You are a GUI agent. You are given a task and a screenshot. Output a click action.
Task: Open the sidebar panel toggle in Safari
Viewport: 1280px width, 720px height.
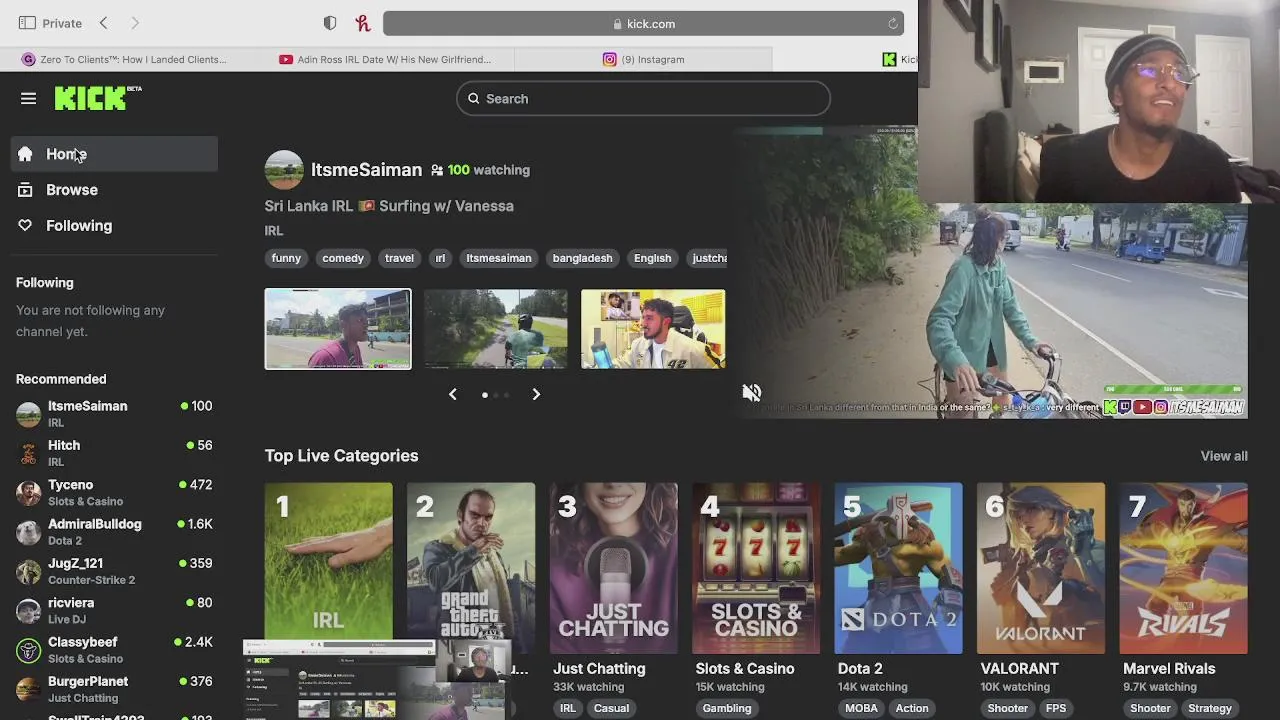pyautogui.click(x=27, y=23)
